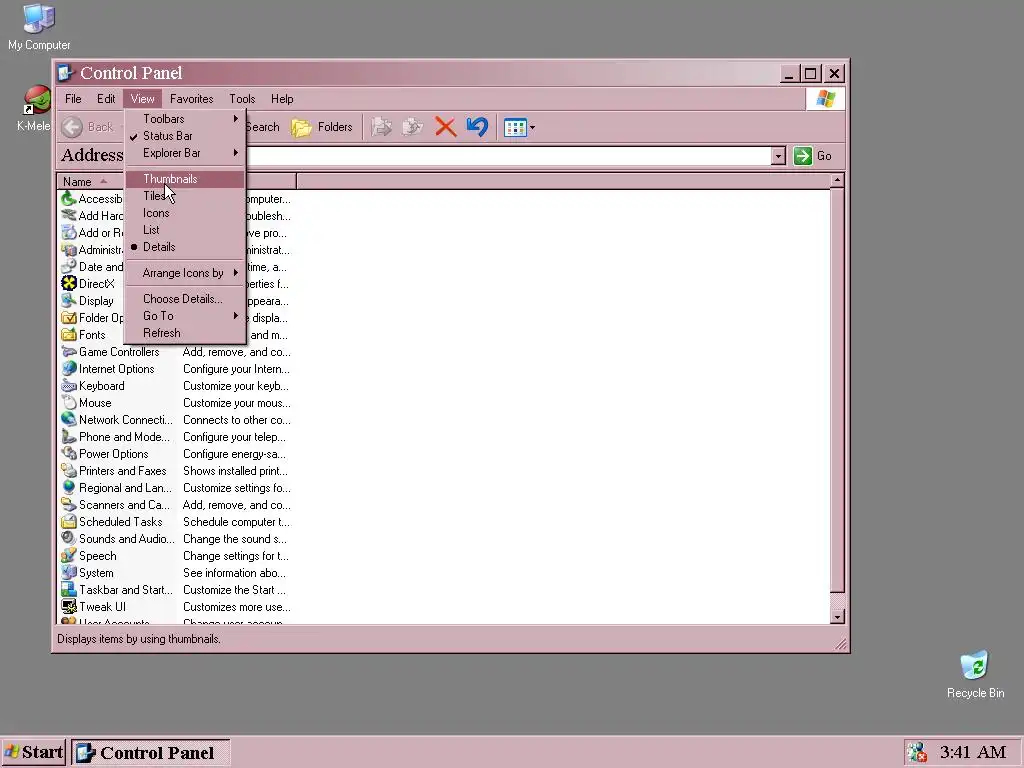
Task: Click the Speech item icon
Action: click(x=69, y=556)
